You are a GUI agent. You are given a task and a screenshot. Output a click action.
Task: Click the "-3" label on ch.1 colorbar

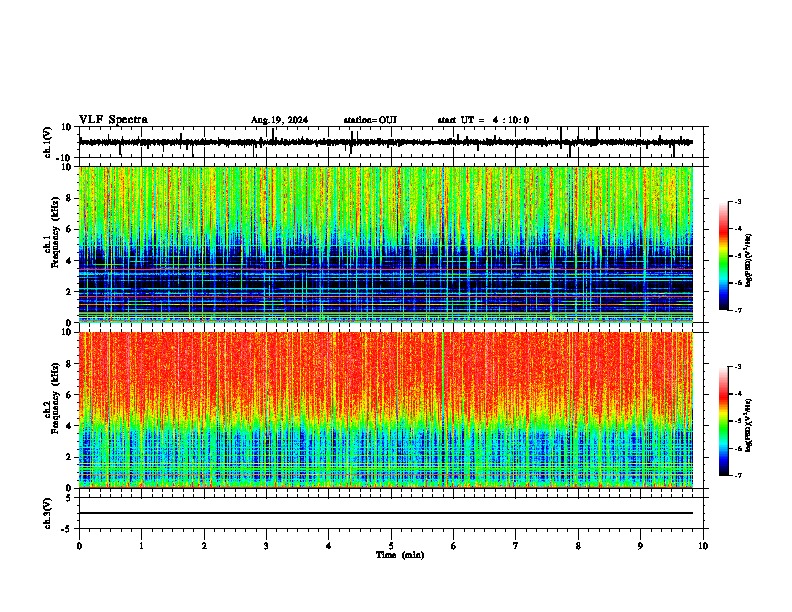[x=737, y=202]
